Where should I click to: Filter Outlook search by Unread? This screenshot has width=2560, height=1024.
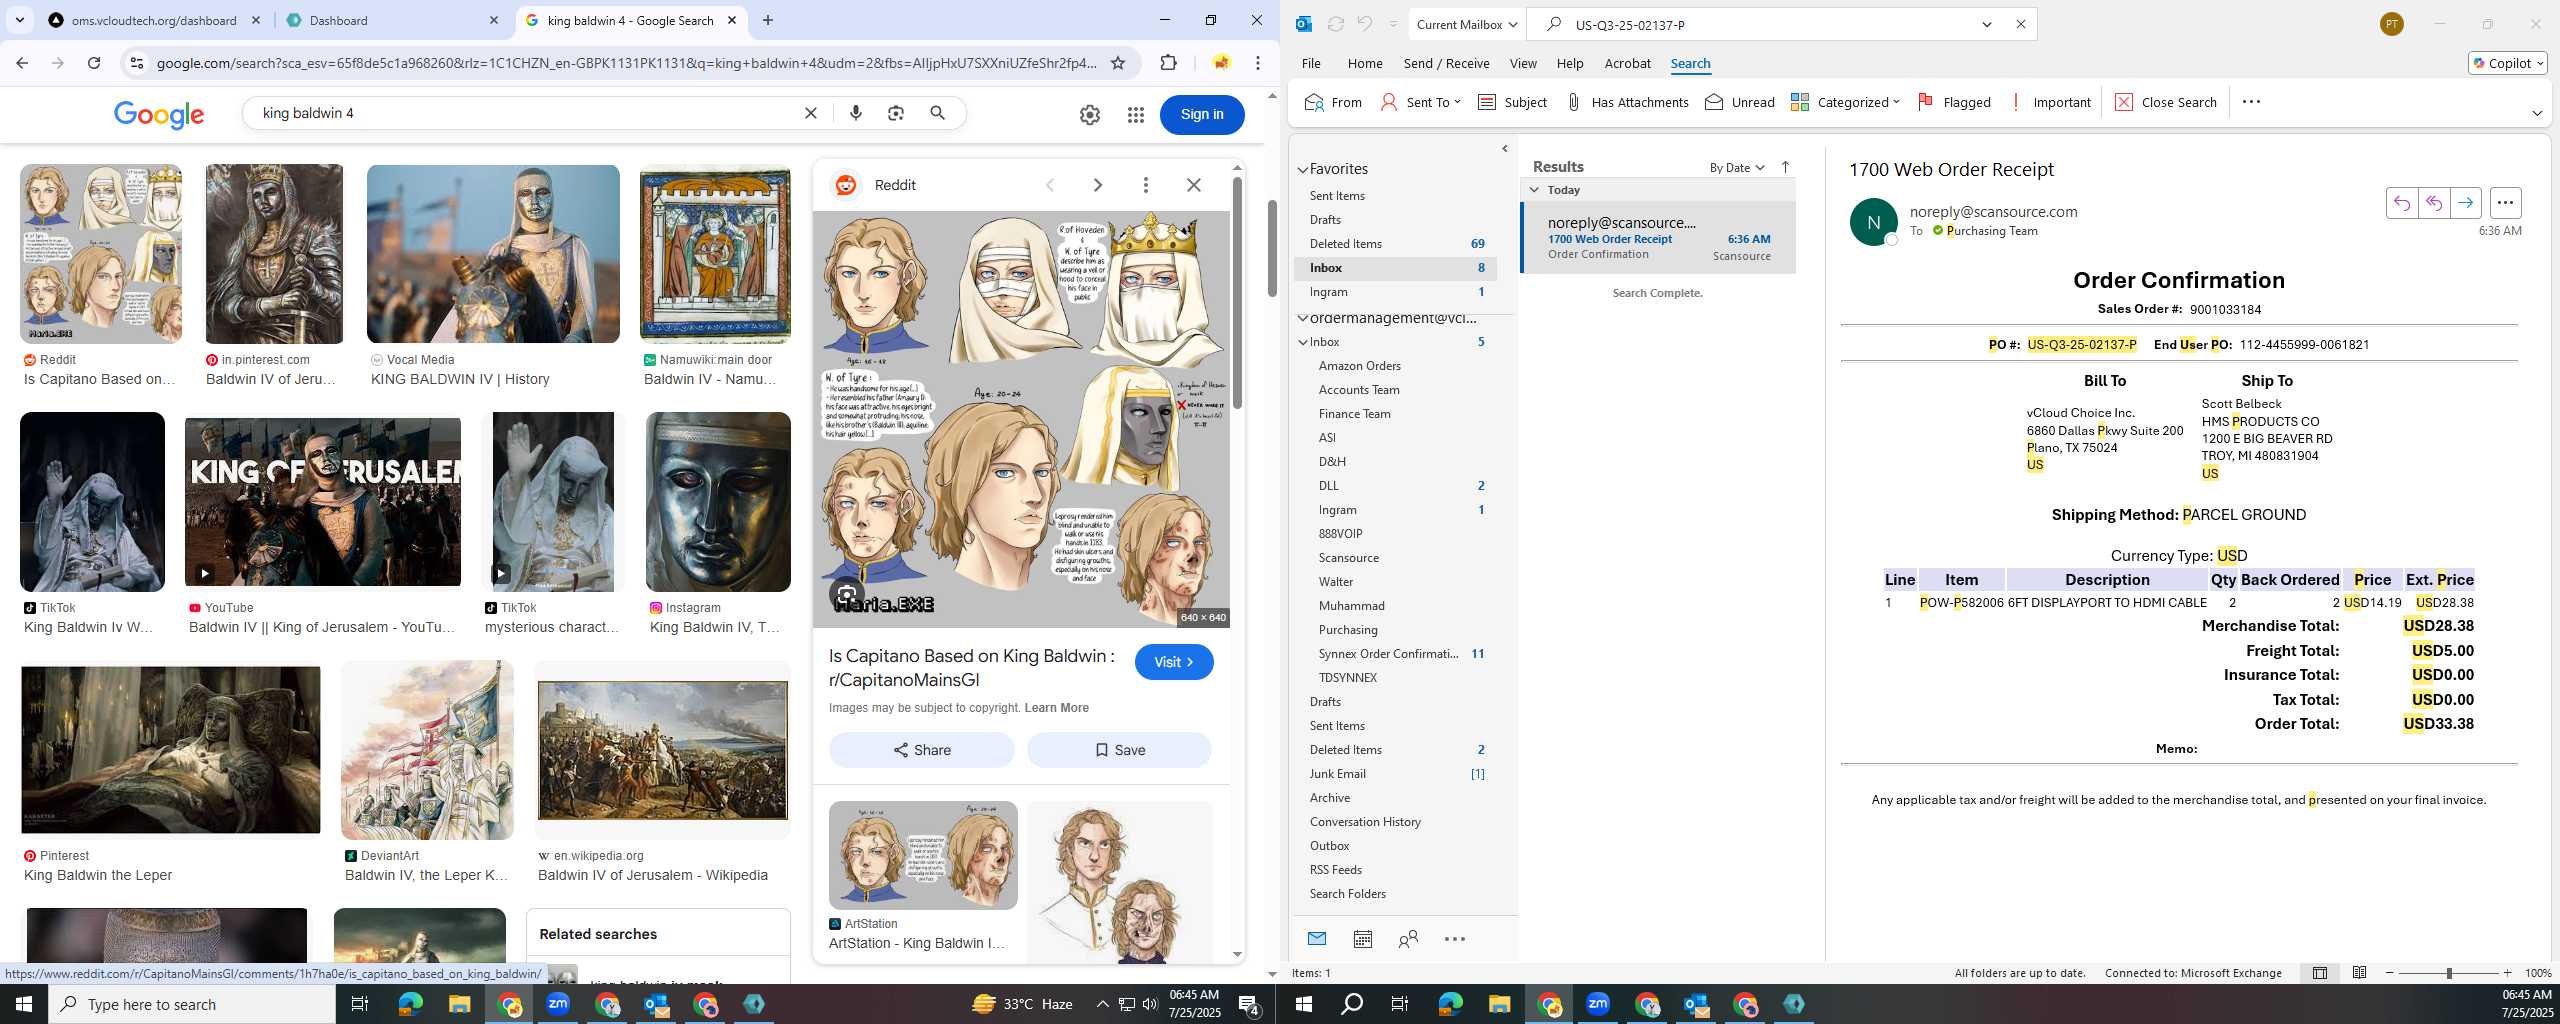(x=1740, y=102)
